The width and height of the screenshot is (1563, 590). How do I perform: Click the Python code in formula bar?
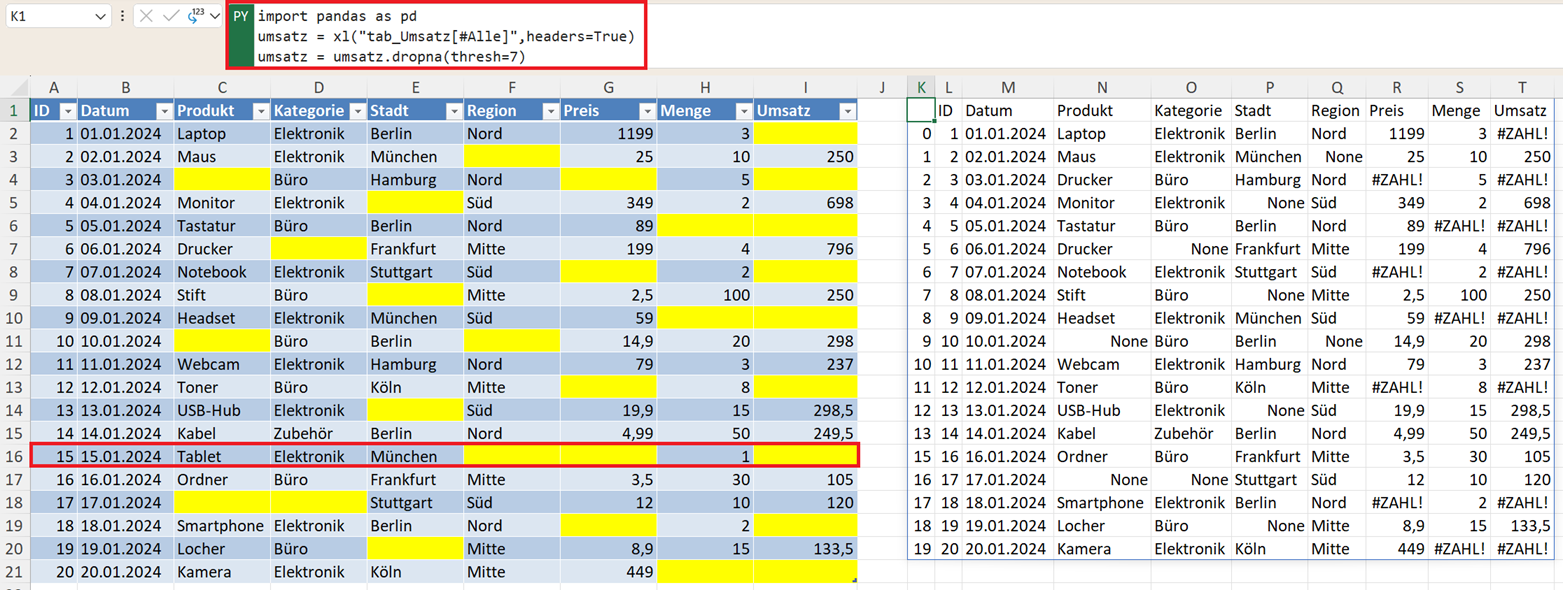coord(440,37)
